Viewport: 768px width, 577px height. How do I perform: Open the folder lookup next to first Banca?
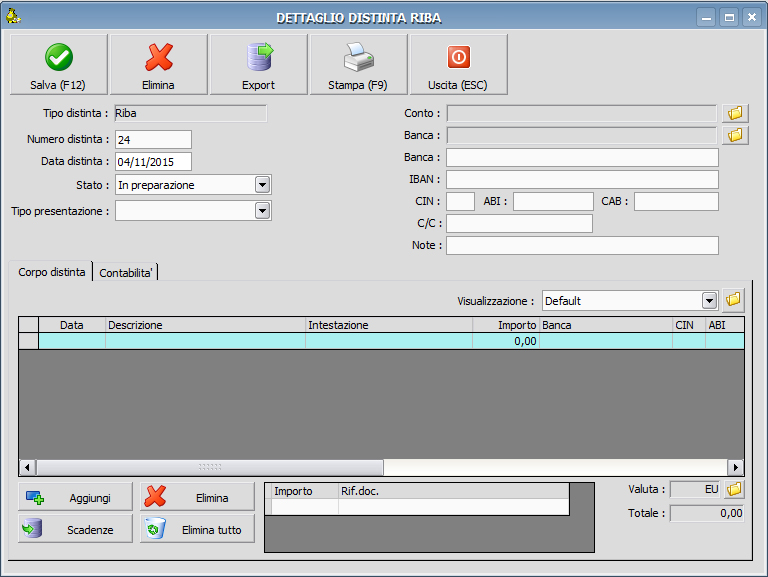pyautogui.click(x=735, y=135)
